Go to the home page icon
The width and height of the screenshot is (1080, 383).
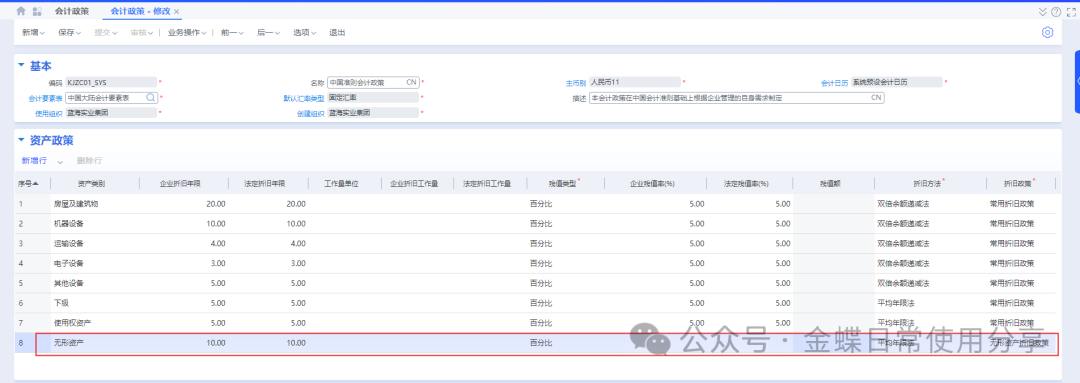click(x=21, y=11)
